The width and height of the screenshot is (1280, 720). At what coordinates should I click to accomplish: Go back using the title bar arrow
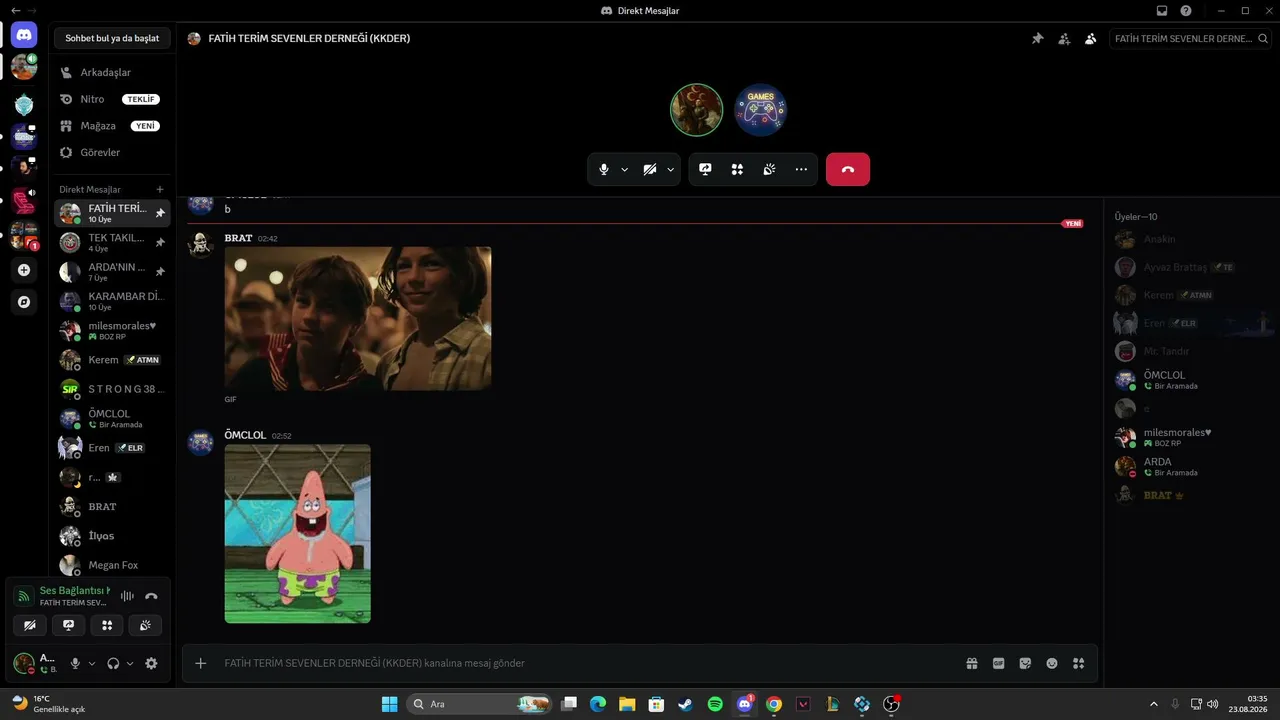15,10
